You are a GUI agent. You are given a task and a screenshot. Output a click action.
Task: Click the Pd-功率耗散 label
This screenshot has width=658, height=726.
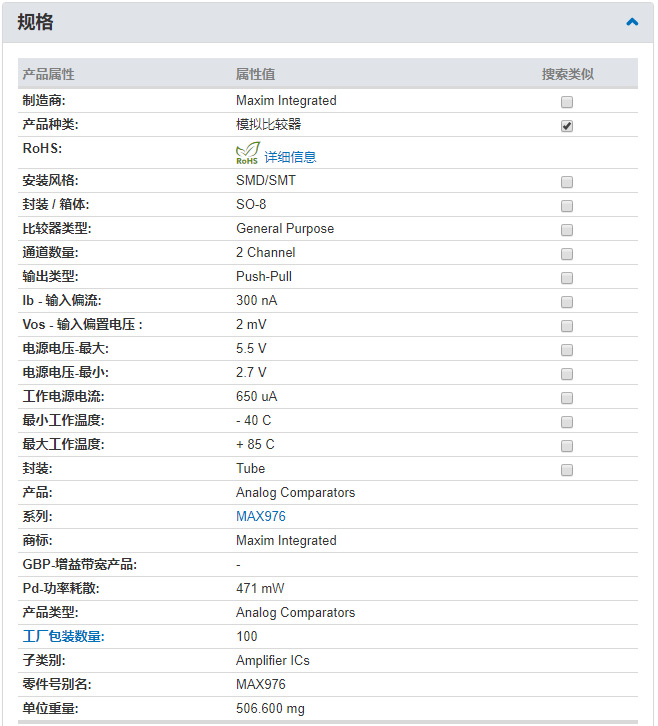61,588
